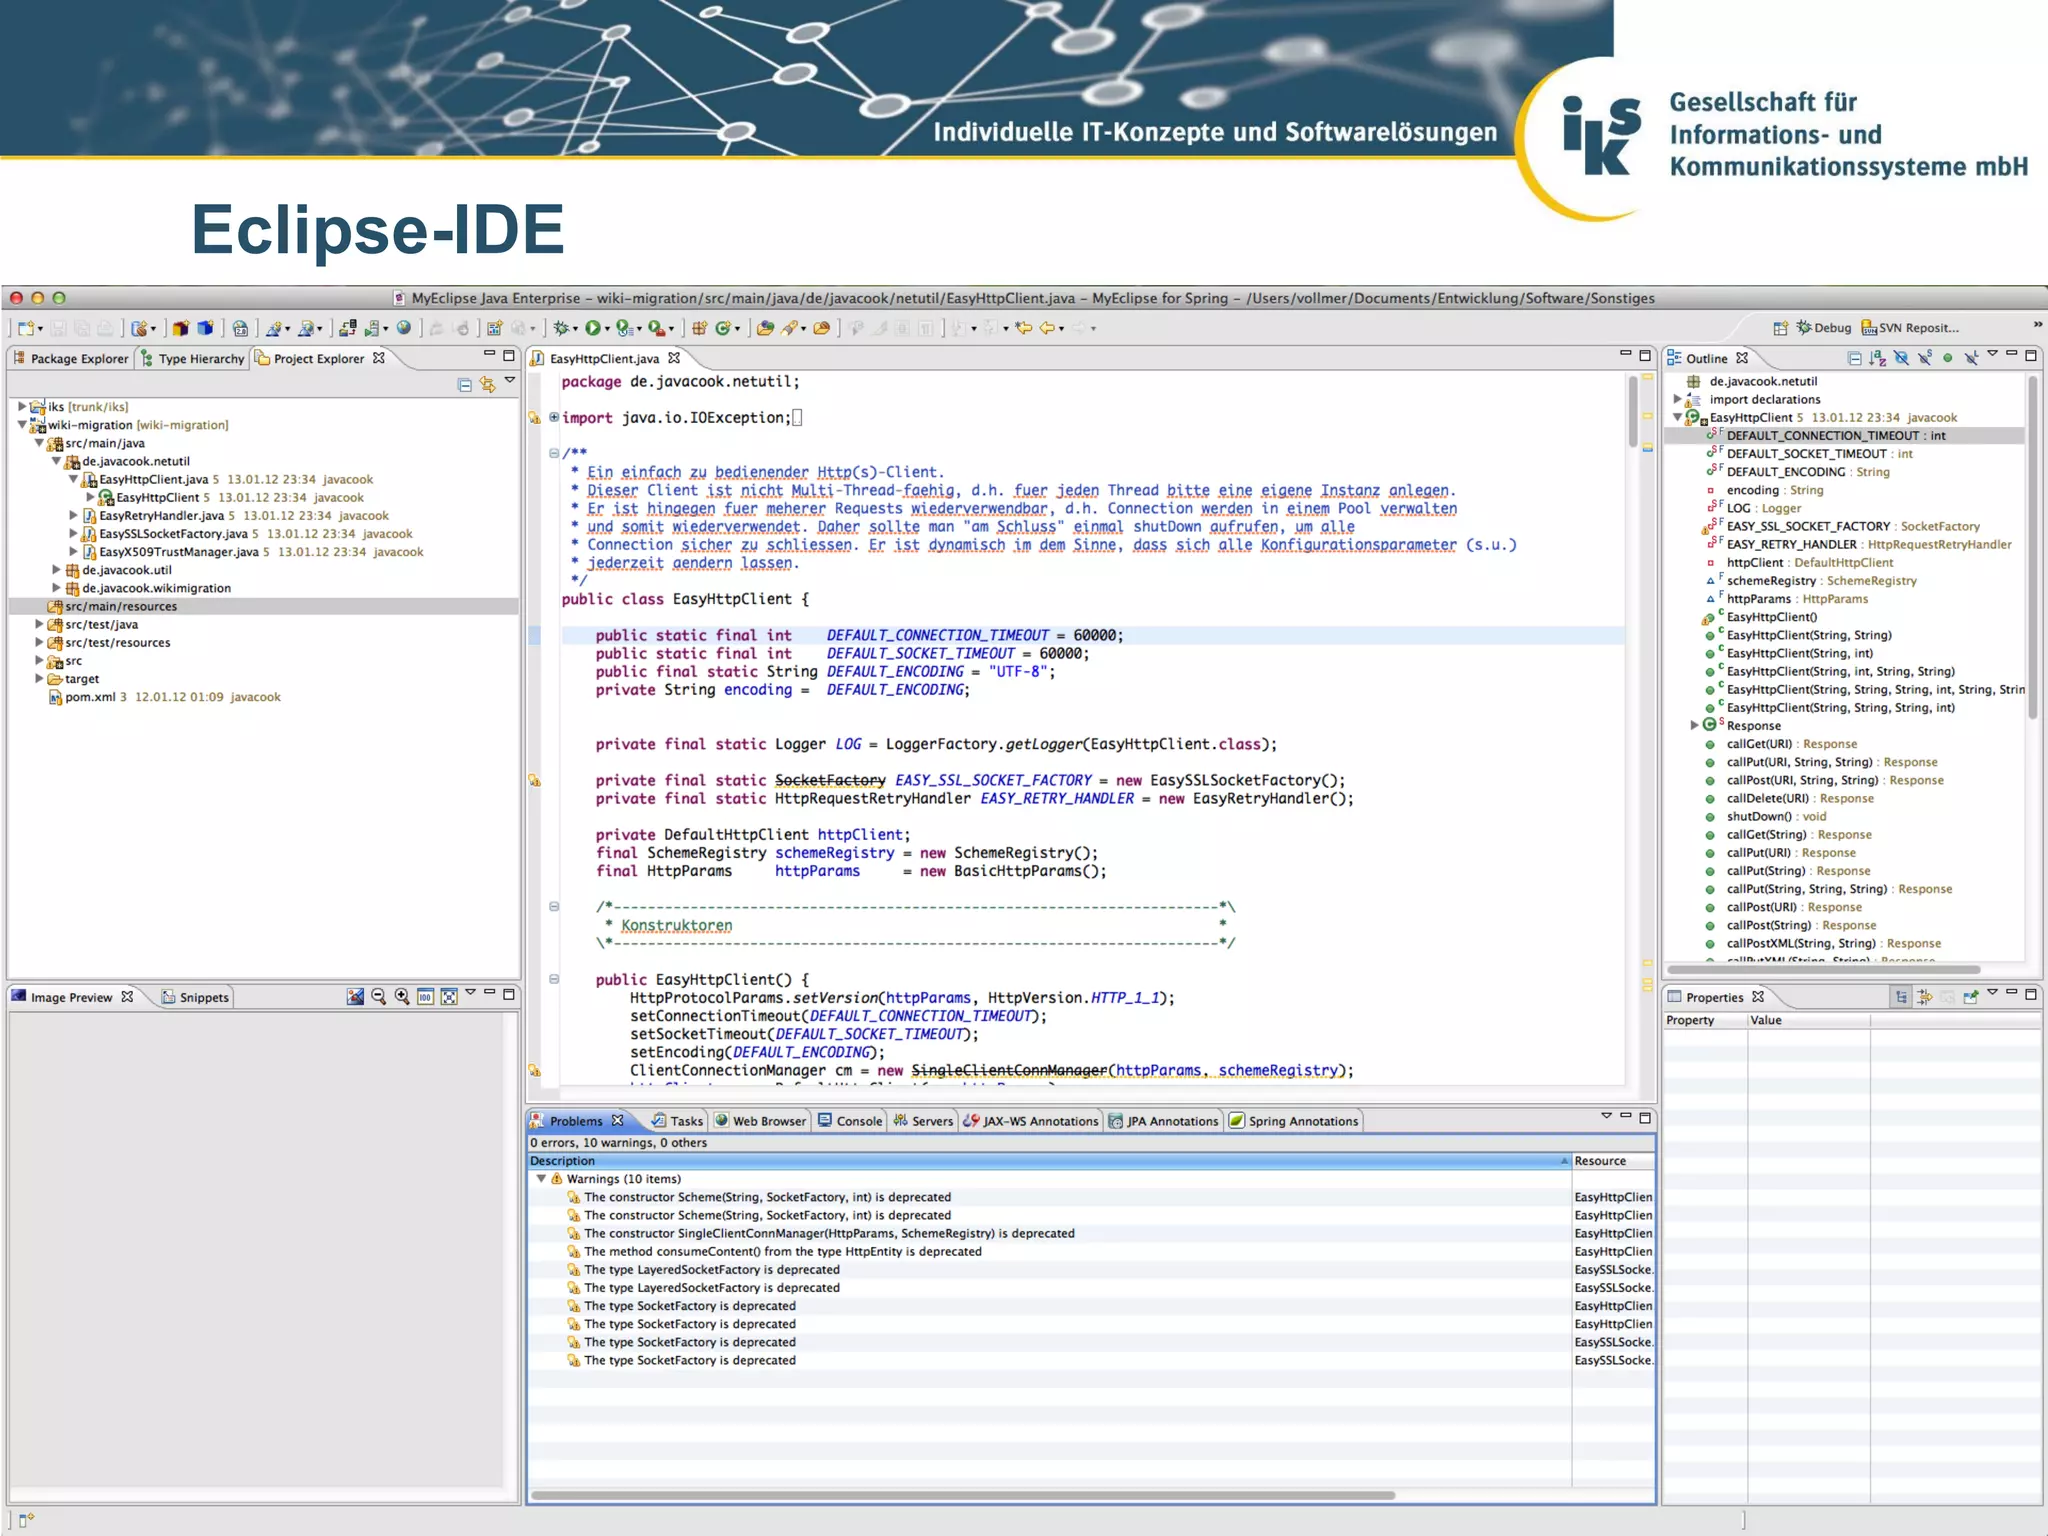
Task: Switch to SVN Repository perspective
Action: [x=1910, y=328]
